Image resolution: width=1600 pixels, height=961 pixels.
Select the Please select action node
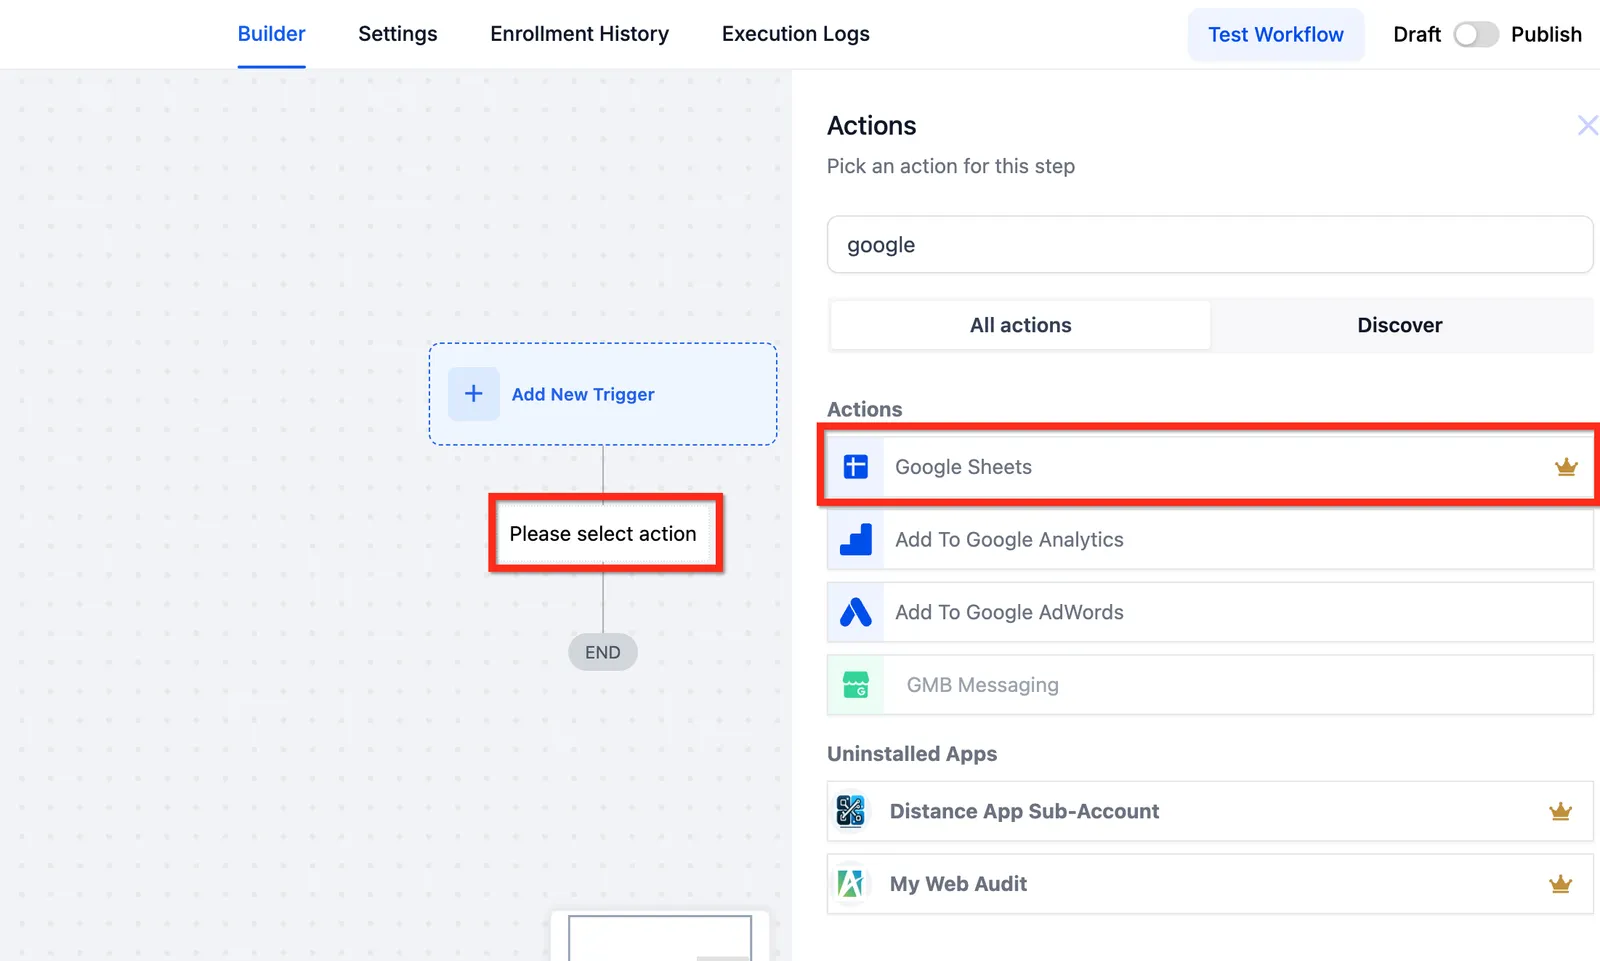click(603, 534)
